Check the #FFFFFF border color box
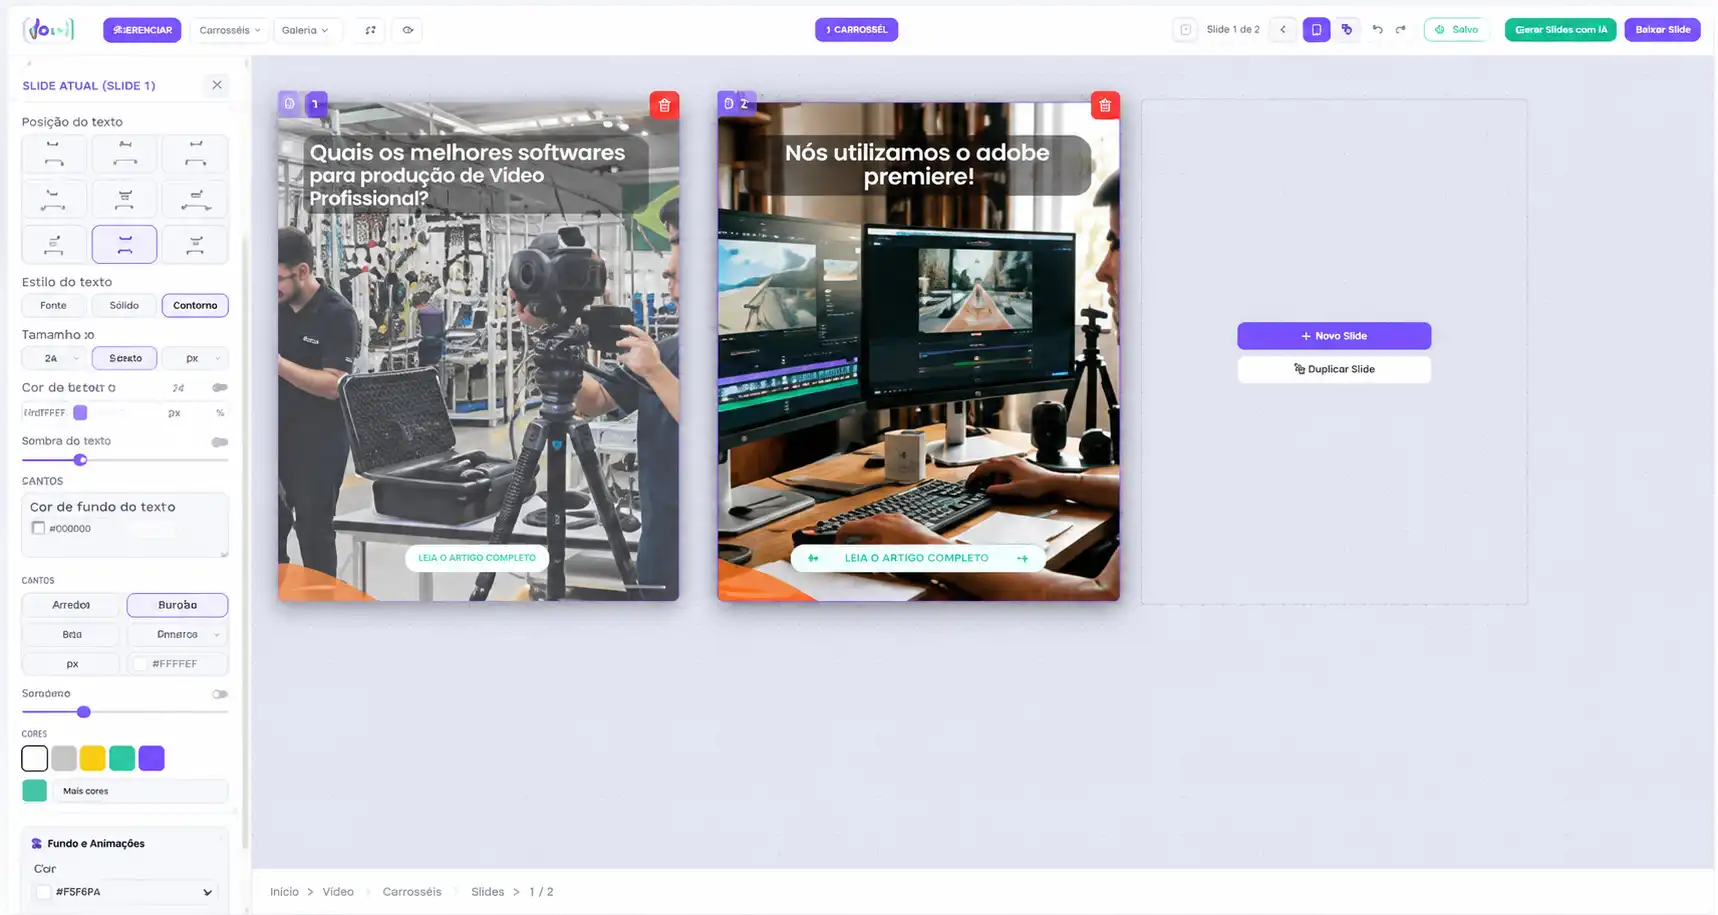1718x915 pixels. (x=140, y=663)
